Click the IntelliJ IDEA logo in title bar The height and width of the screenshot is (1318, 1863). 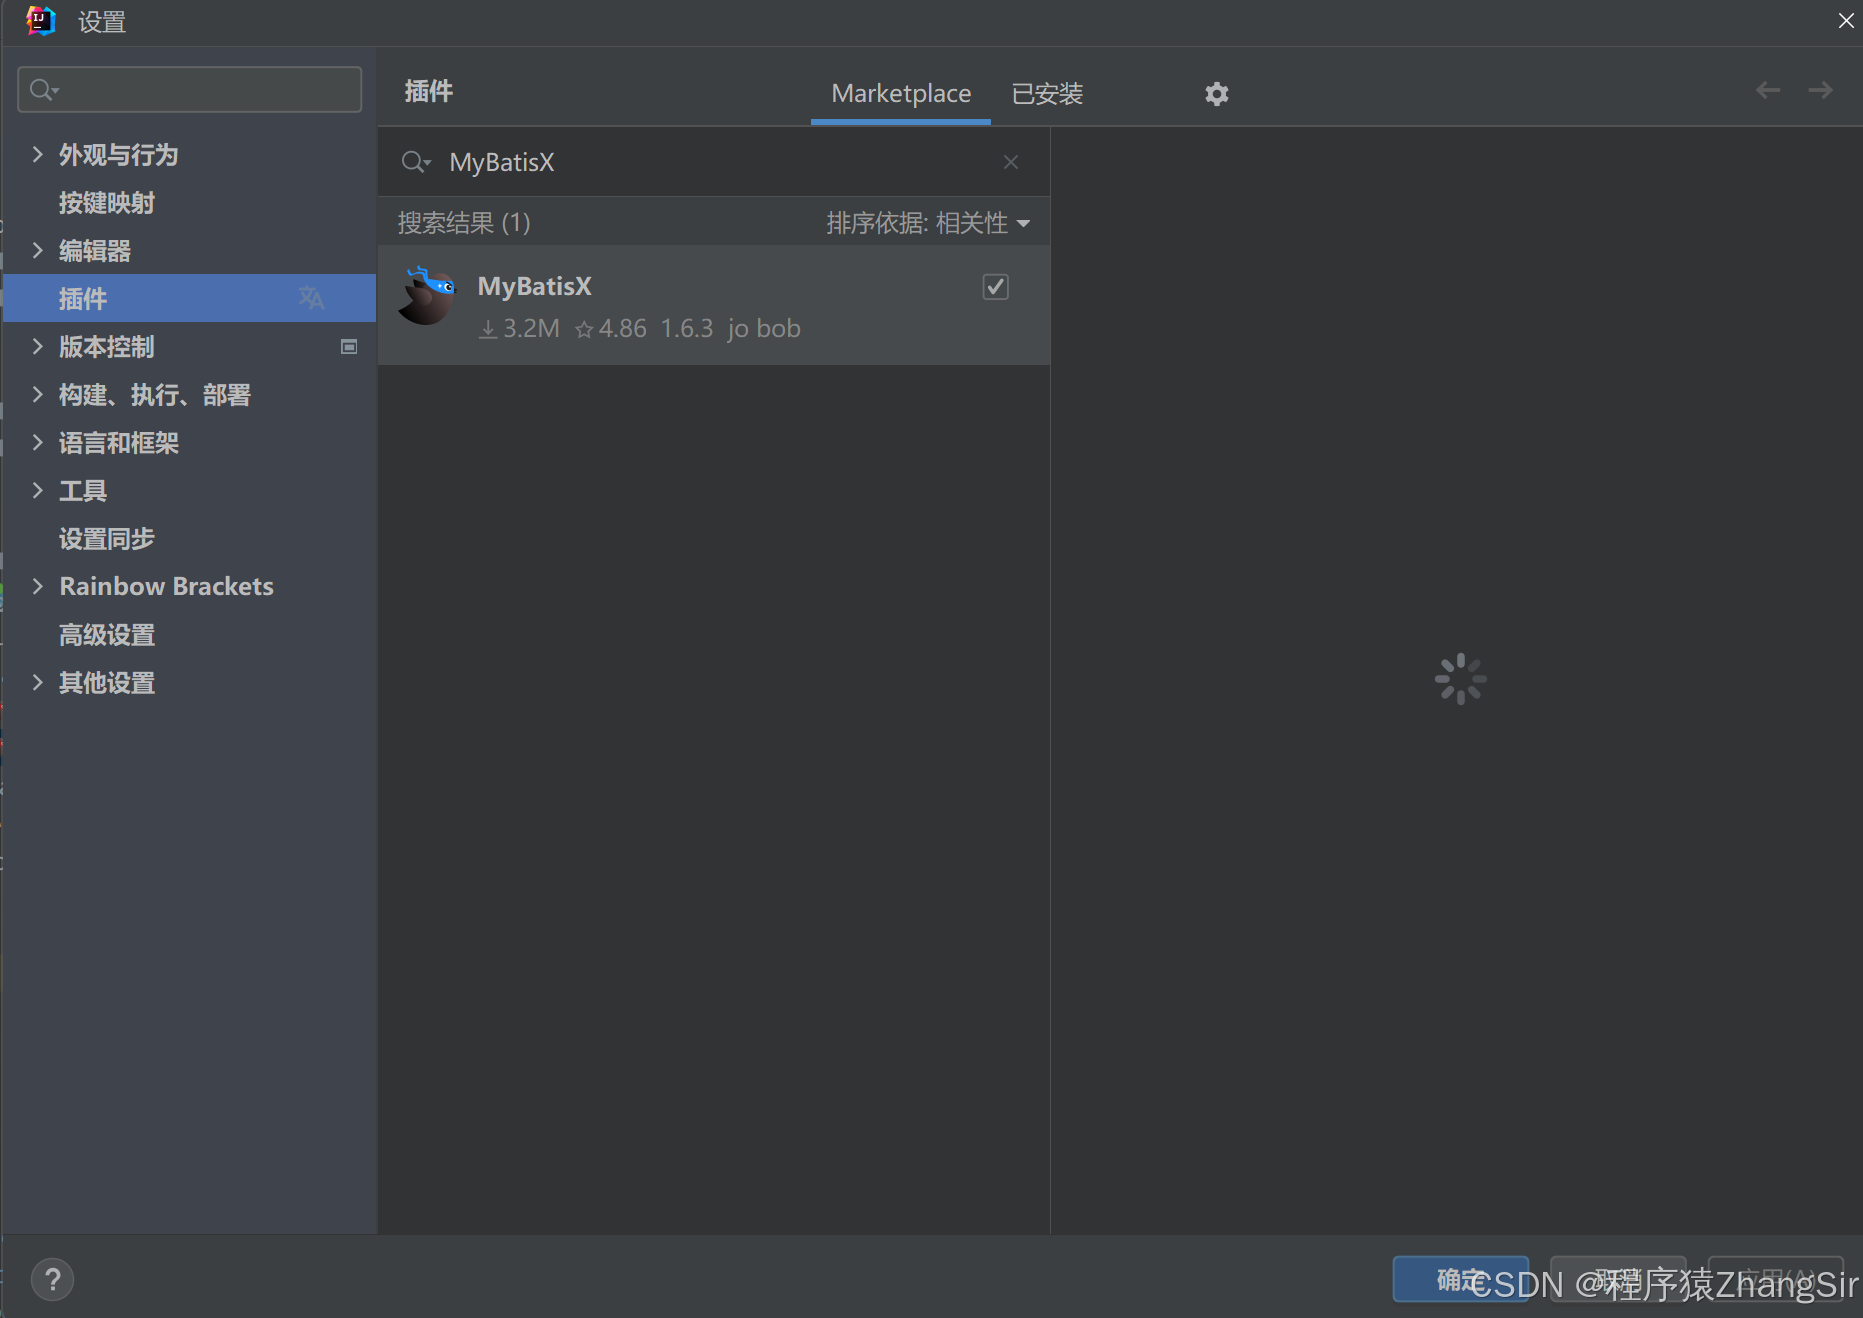[41, 21]
